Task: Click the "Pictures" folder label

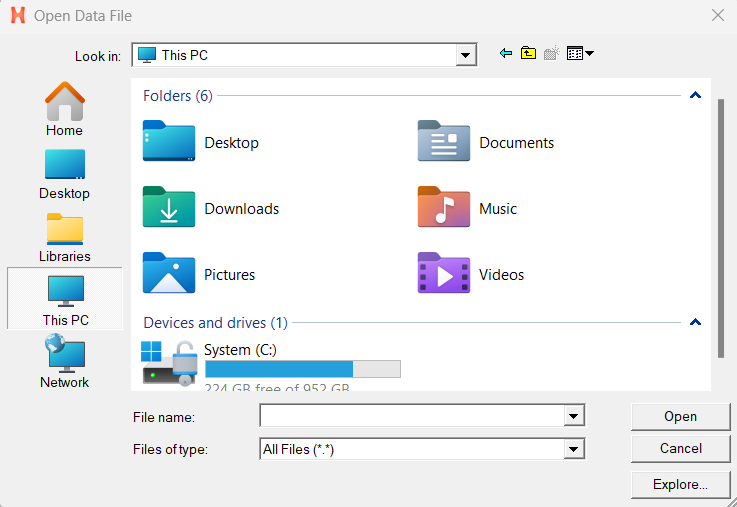Action: coord(229,275)
